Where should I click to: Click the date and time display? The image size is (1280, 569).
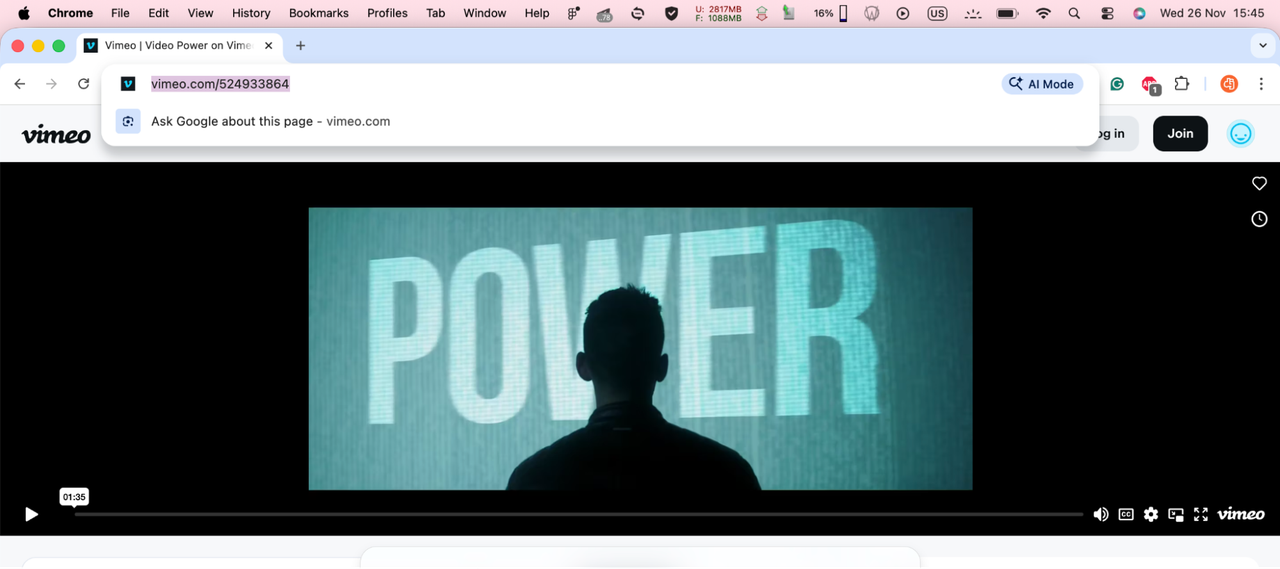[x=1212, y=13]
